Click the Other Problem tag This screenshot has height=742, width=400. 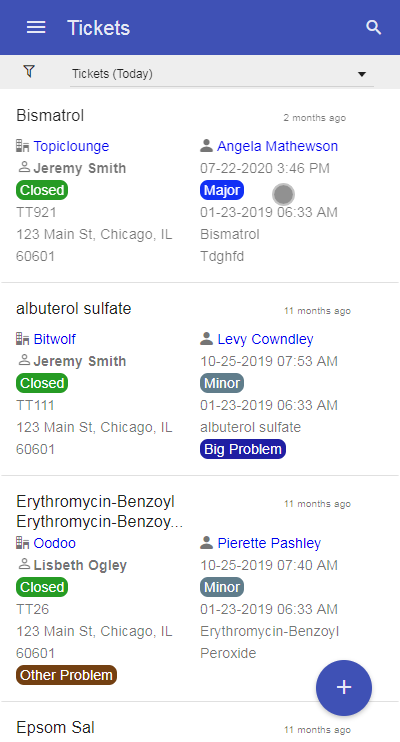click(x=66, y=675)
